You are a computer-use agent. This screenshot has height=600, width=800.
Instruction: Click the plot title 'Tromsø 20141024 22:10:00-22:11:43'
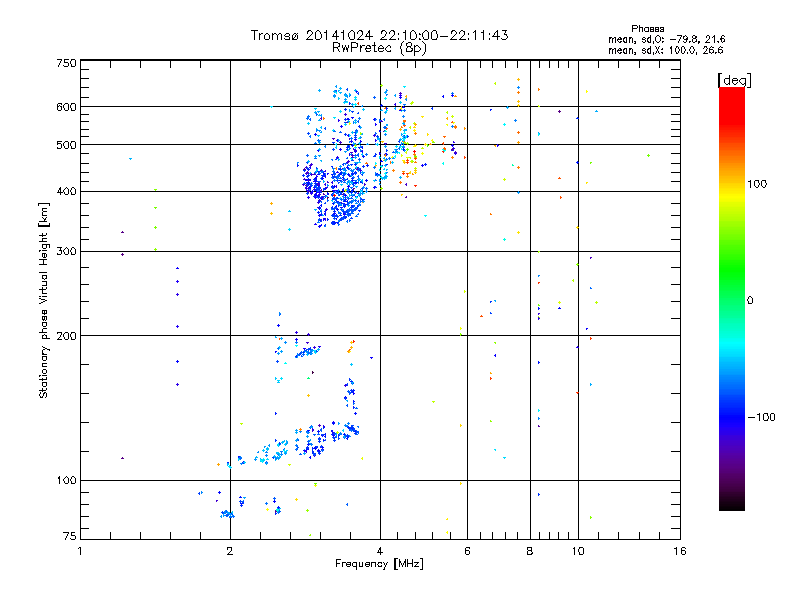pos(379,35)
